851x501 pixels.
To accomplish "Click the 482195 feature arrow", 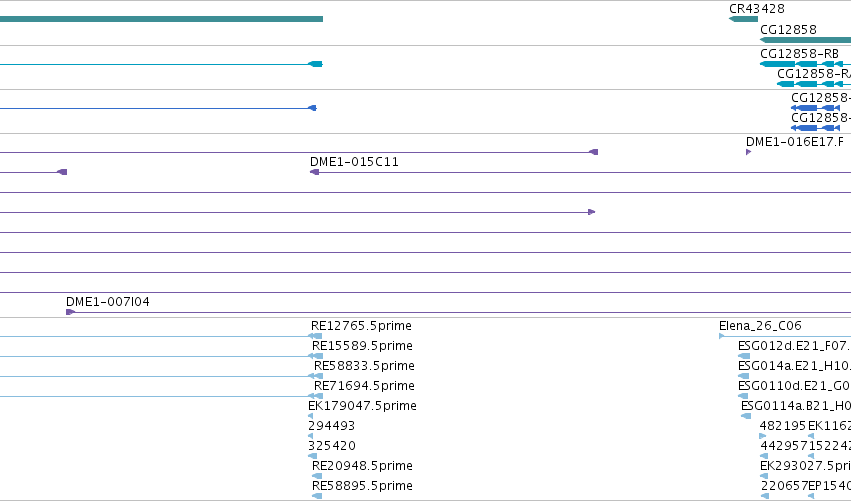I will (x=763, y=436).
